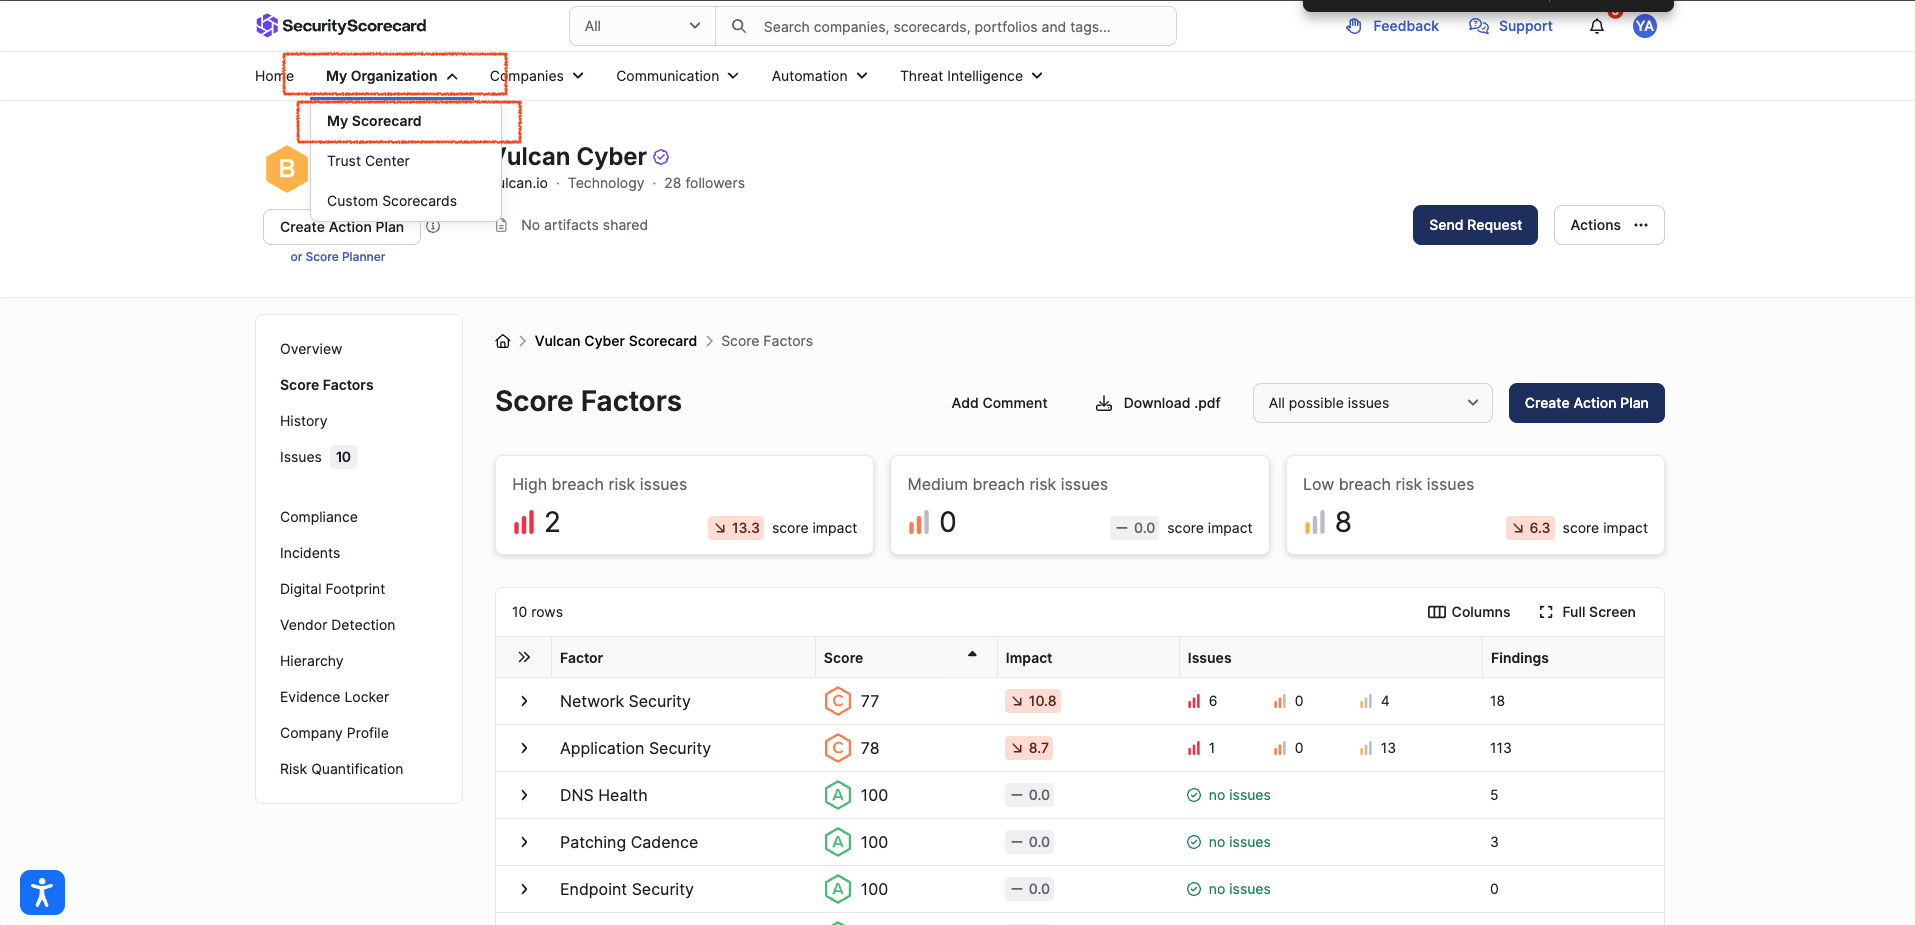The image size is (1915, 925).
Task: Open the YA user avatar menu
Action: [x=1644, y=27]
